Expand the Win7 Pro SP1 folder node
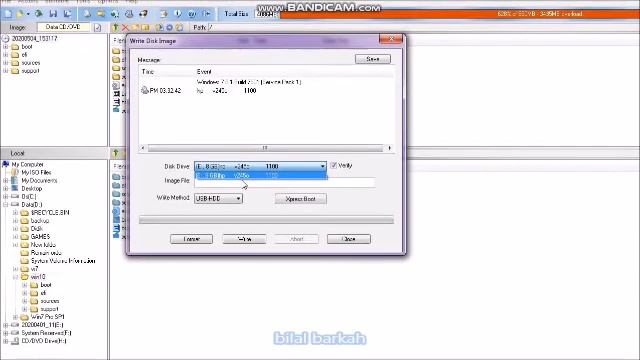The image size is (640, 360). [x=15, y=317]
